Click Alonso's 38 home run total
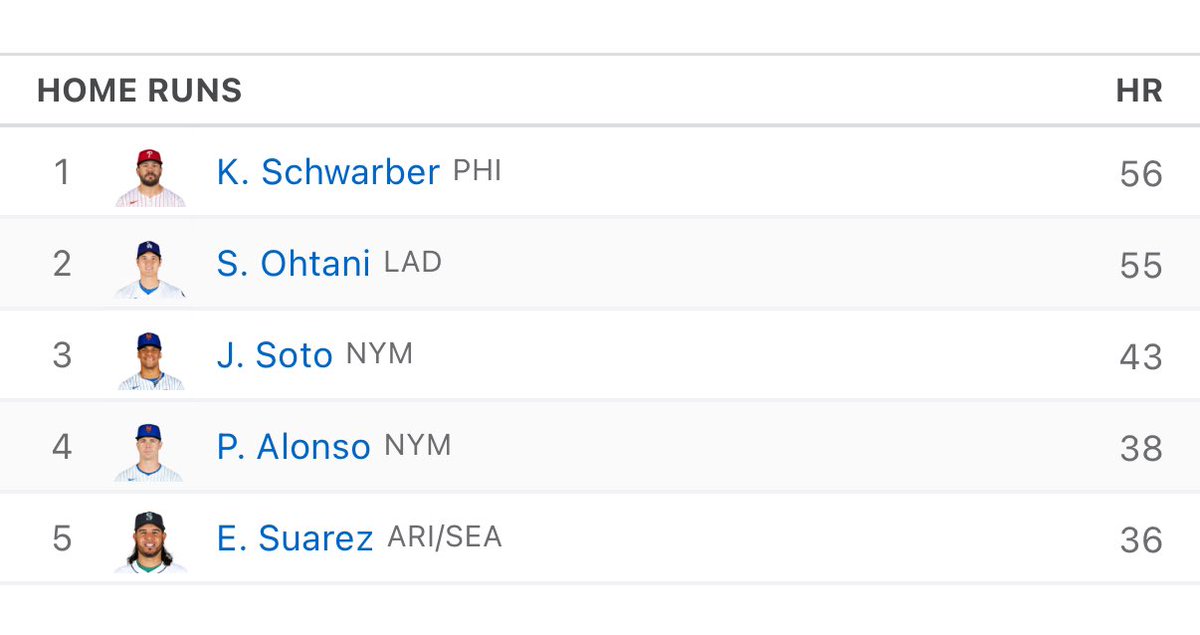This screenshot has height=635, width=1200. [x=1141, y=449]
